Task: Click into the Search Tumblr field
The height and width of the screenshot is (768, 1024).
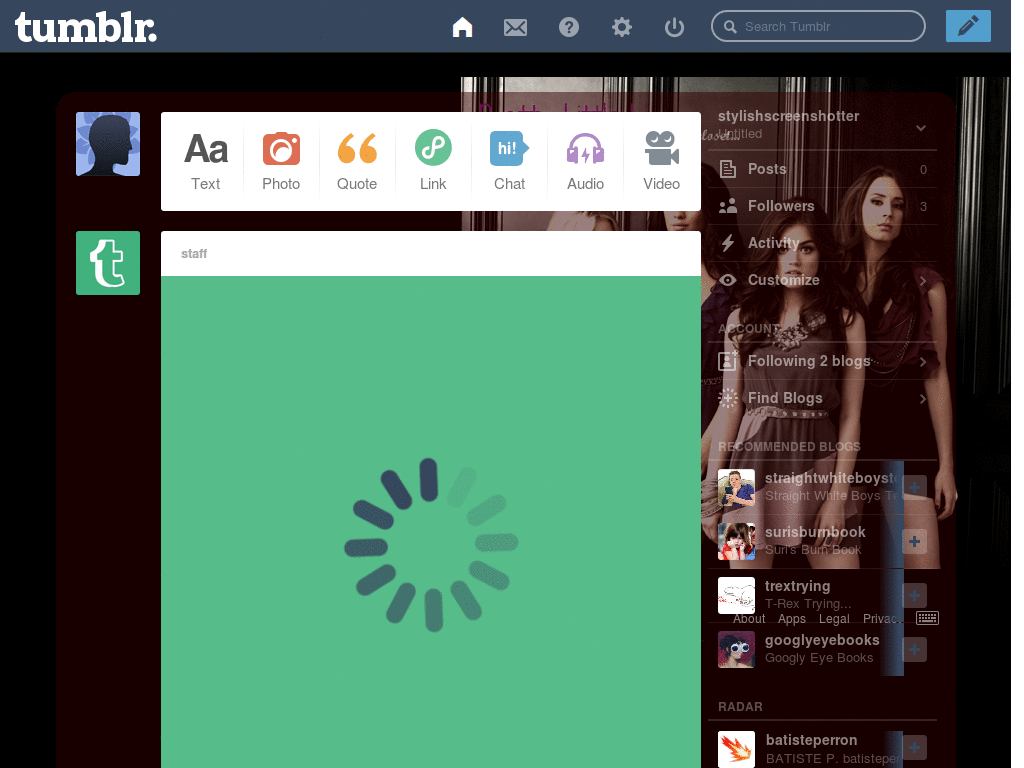Action: click(x=818, y=26)
